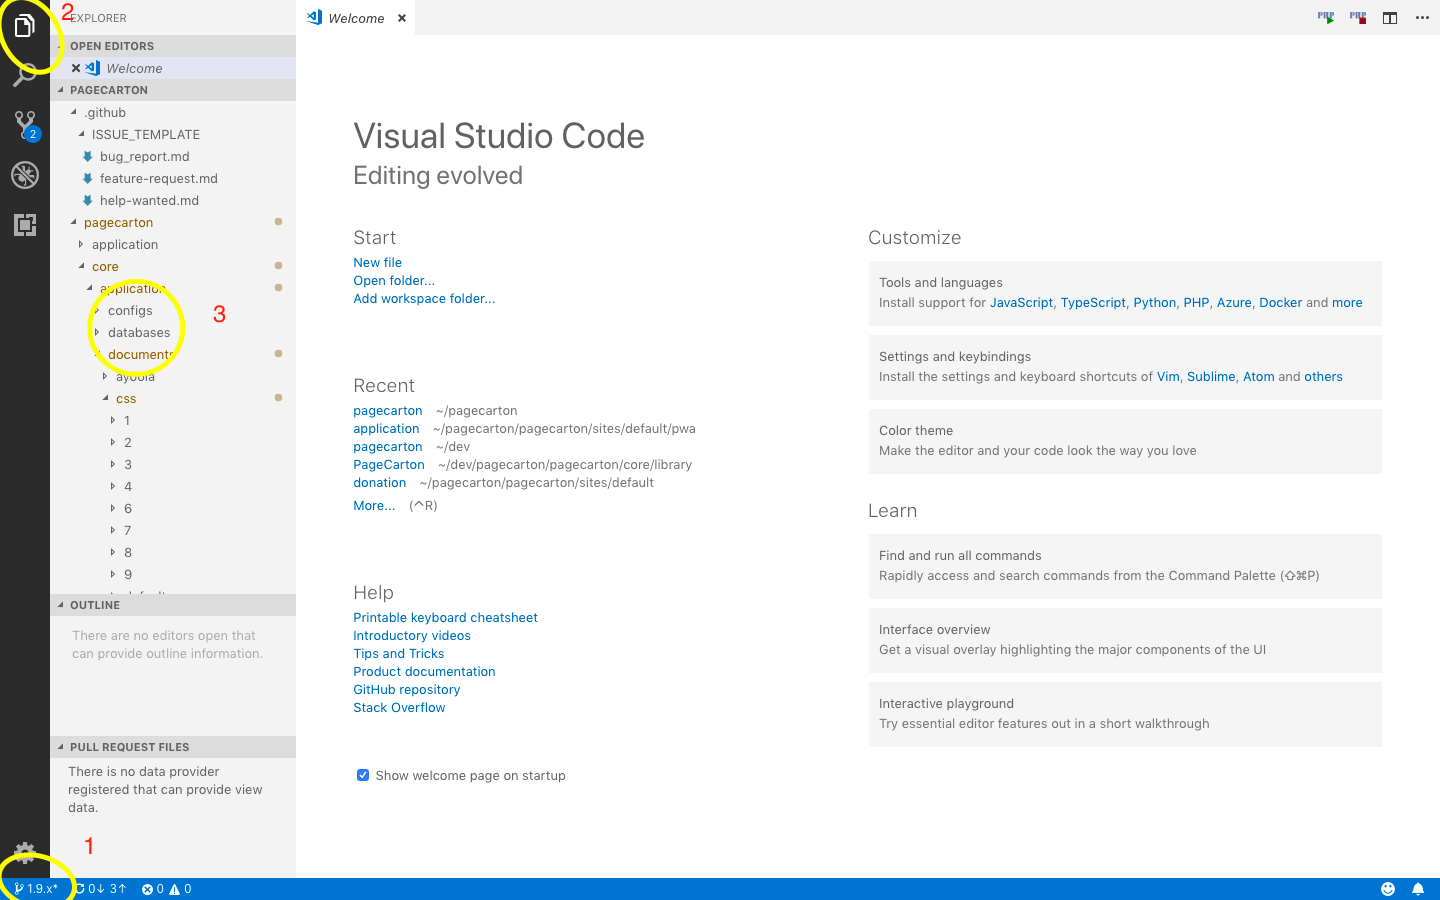The height and width of the screenshot is (900, 1440).
Task: Open Find and run all commands
Action: (1125, 566)
